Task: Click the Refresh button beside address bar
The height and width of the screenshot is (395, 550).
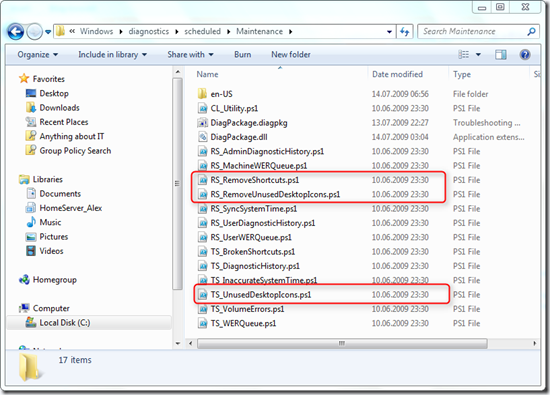Action: pyautogui.click(x=405, y=32)
